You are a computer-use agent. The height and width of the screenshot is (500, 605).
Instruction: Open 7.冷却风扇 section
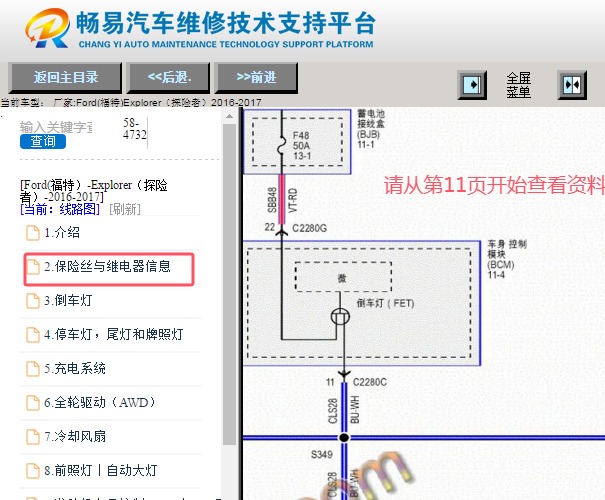click(x=75, y=436)
